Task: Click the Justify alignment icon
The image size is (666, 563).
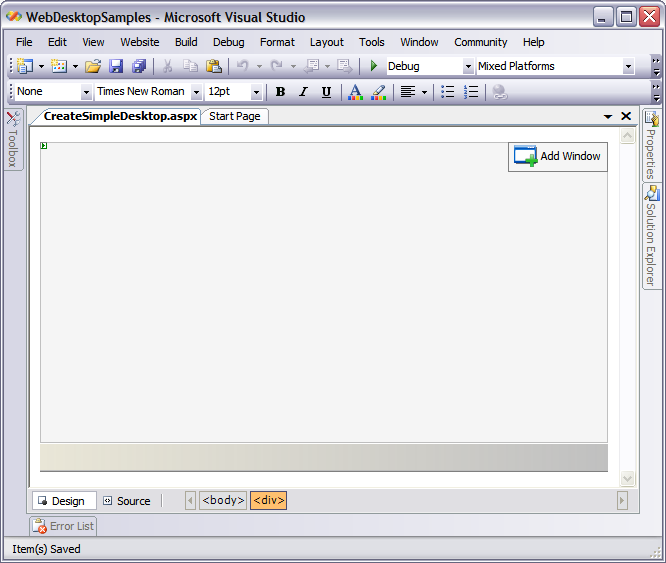Action: (408, 92)
